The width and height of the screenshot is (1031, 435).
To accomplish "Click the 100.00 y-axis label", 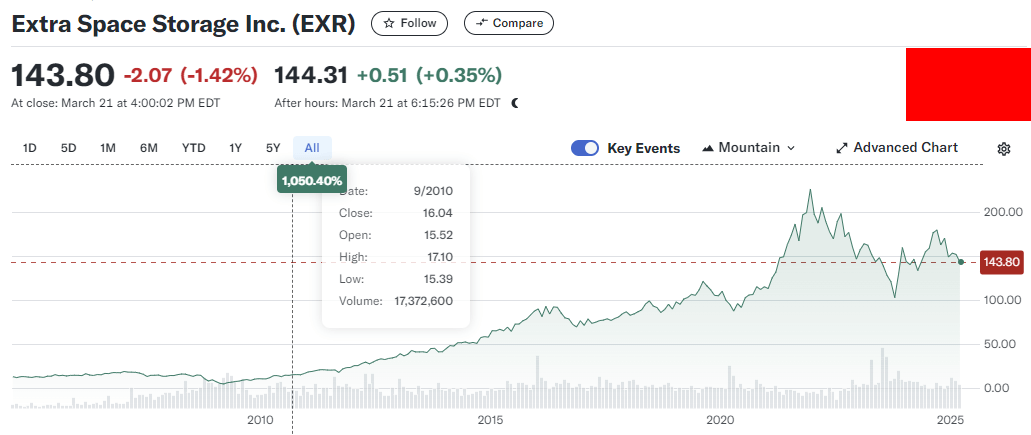I will pos(1001,300).
